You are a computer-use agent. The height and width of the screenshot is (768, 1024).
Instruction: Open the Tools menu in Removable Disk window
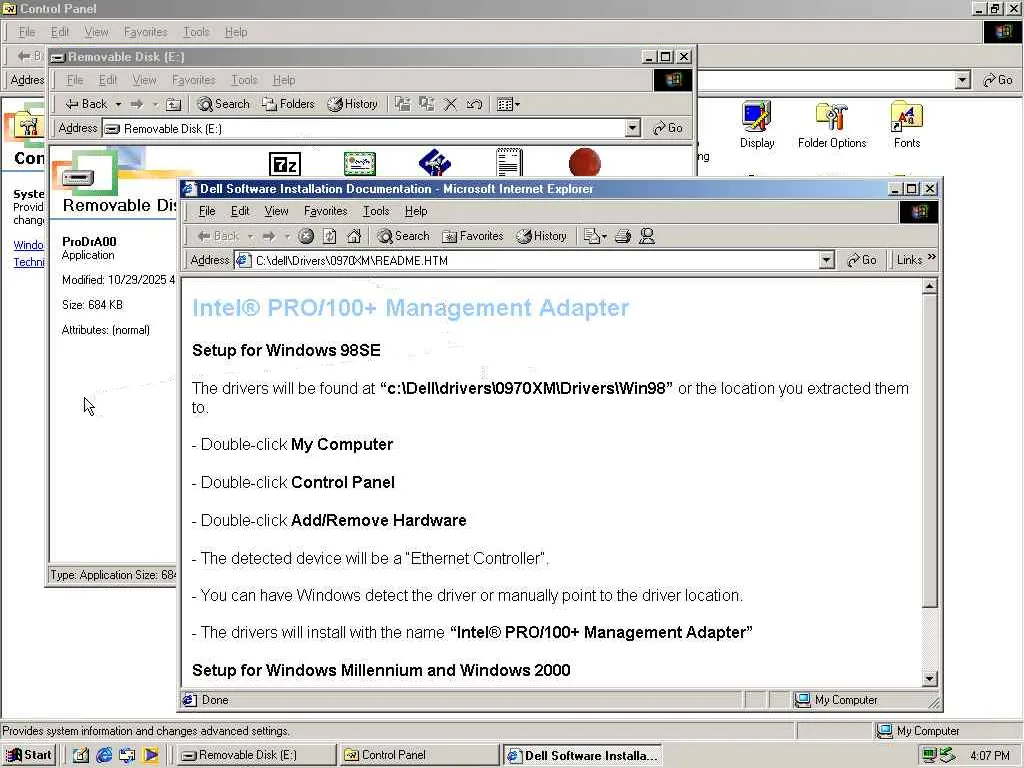pos(244,80)
